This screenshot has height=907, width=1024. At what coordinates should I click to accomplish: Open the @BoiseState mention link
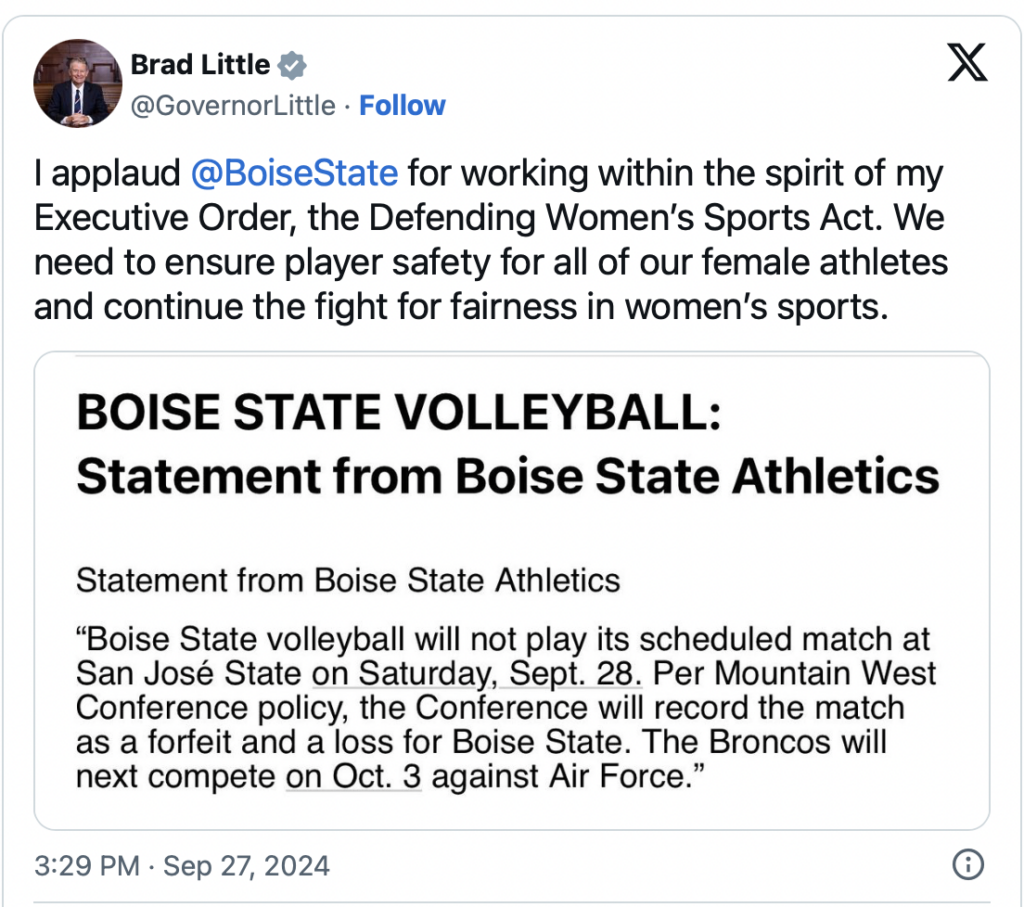point(294,174)
